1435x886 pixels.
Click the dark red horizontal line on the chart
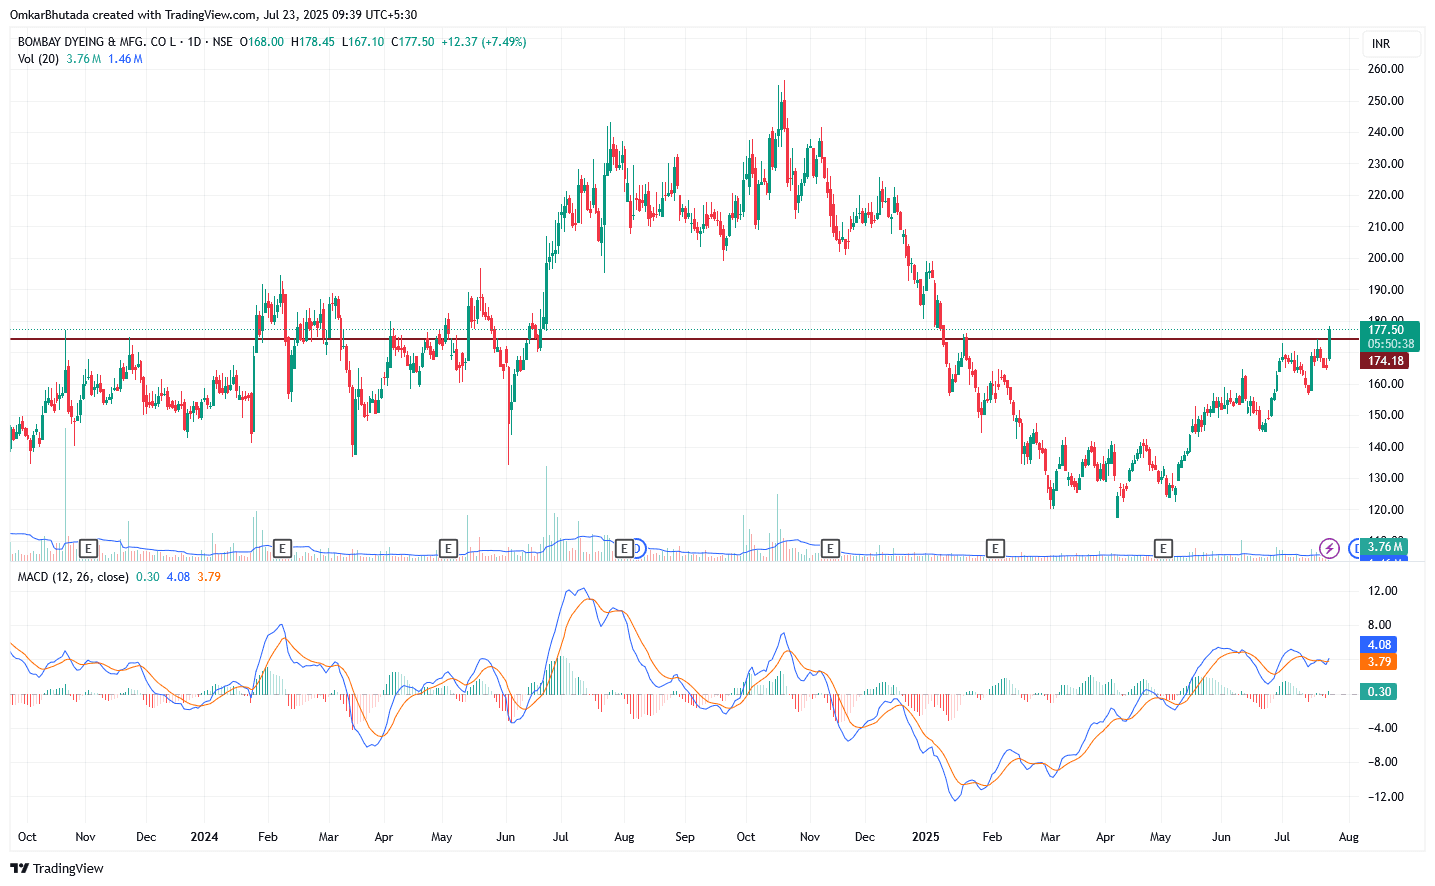(684, 339)
